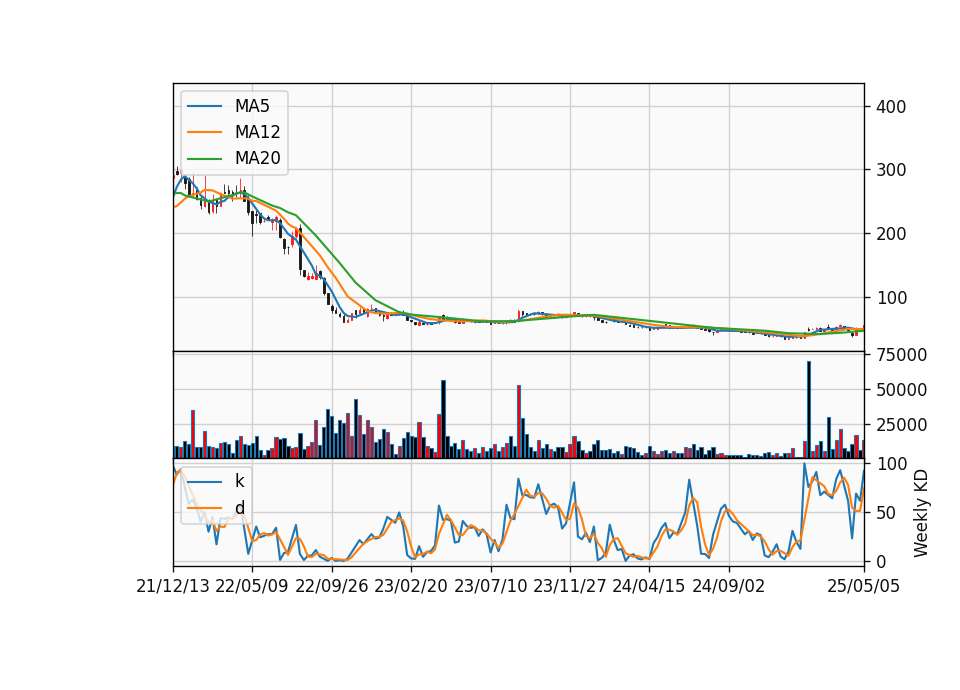The height and width of the screenshot is (690, 960).
Task: Click the 200 price axis tick label
Action: (891, 234)
